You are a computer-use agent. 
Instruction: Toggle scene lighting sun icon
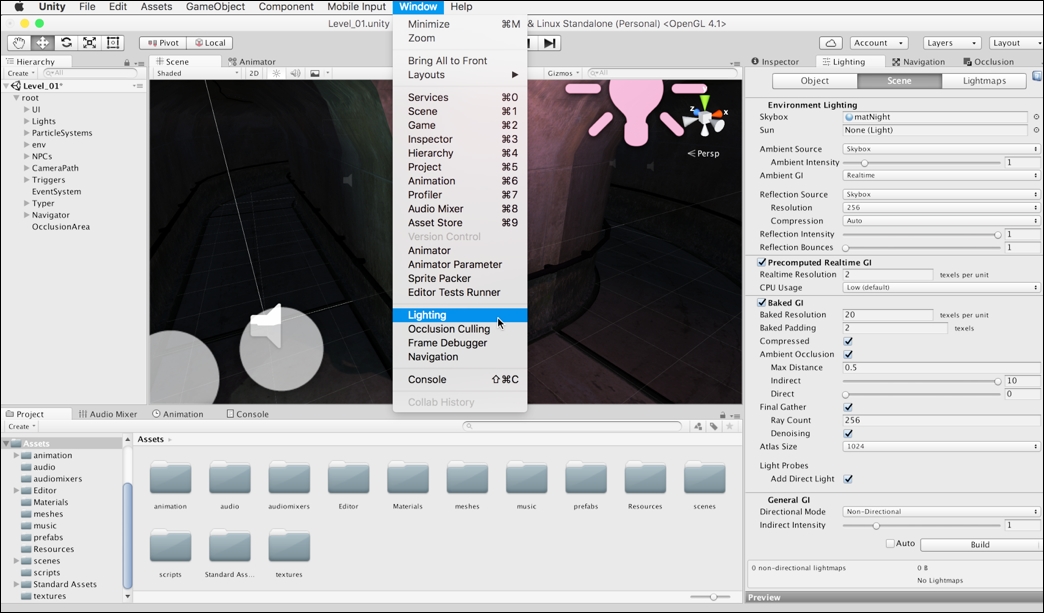click(276, 73)
